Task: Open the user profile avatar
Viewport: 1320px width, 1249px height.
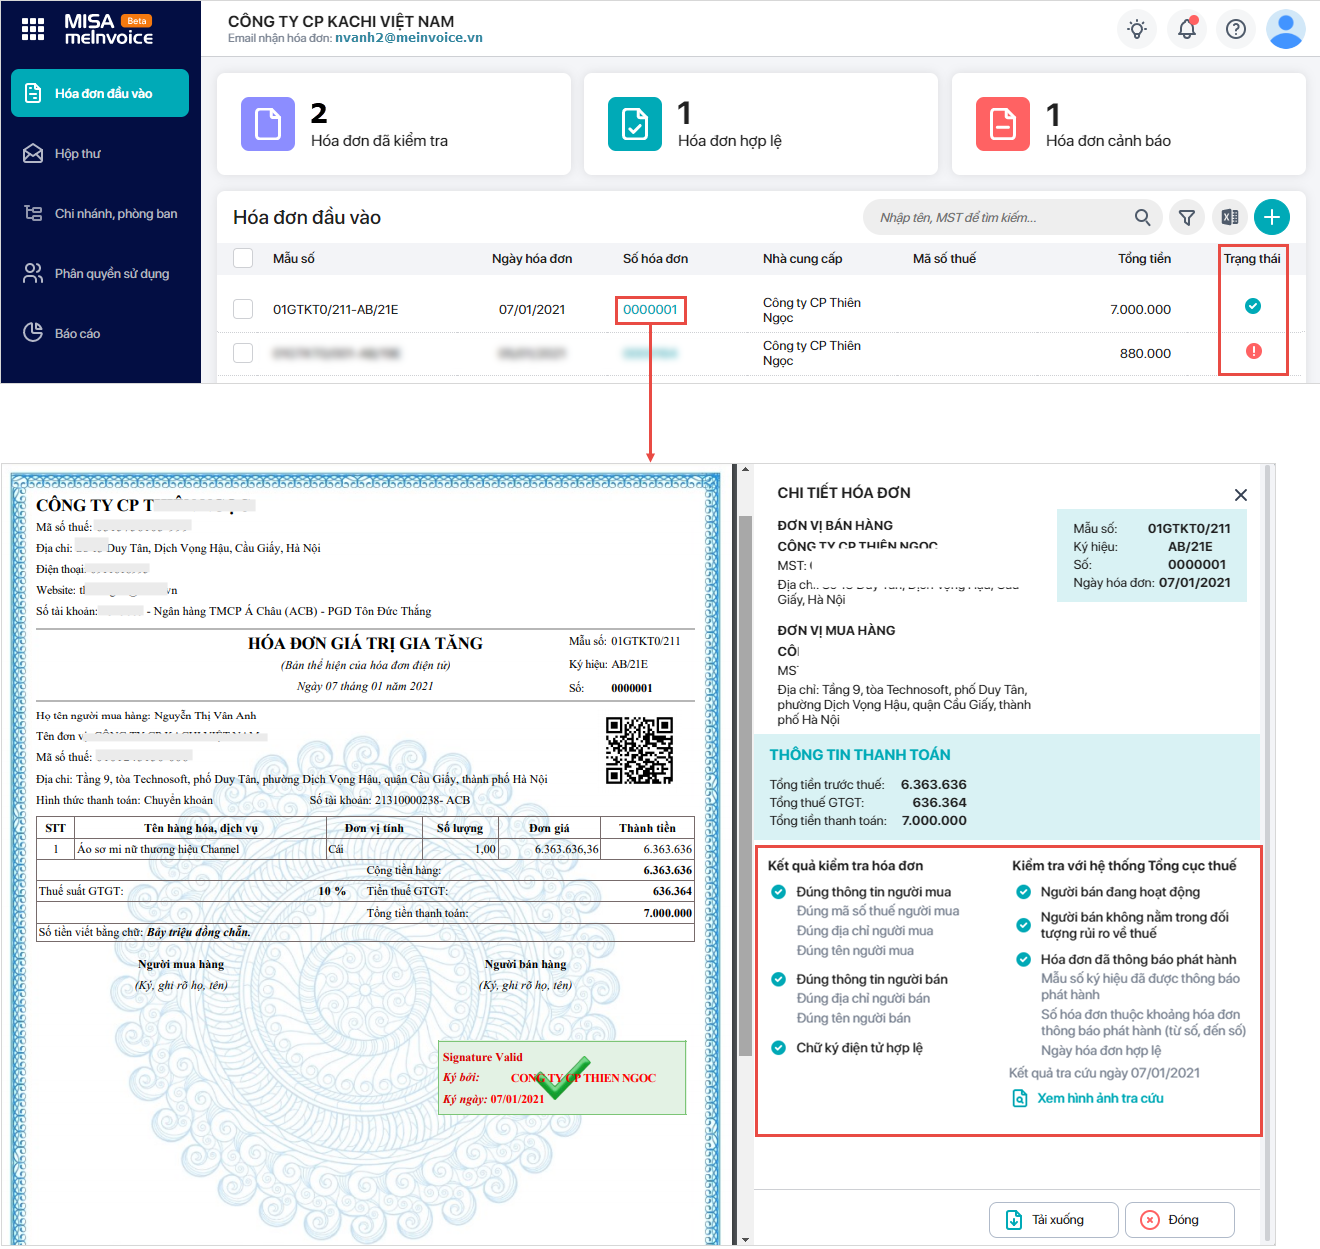Action: click(1285, 29)
